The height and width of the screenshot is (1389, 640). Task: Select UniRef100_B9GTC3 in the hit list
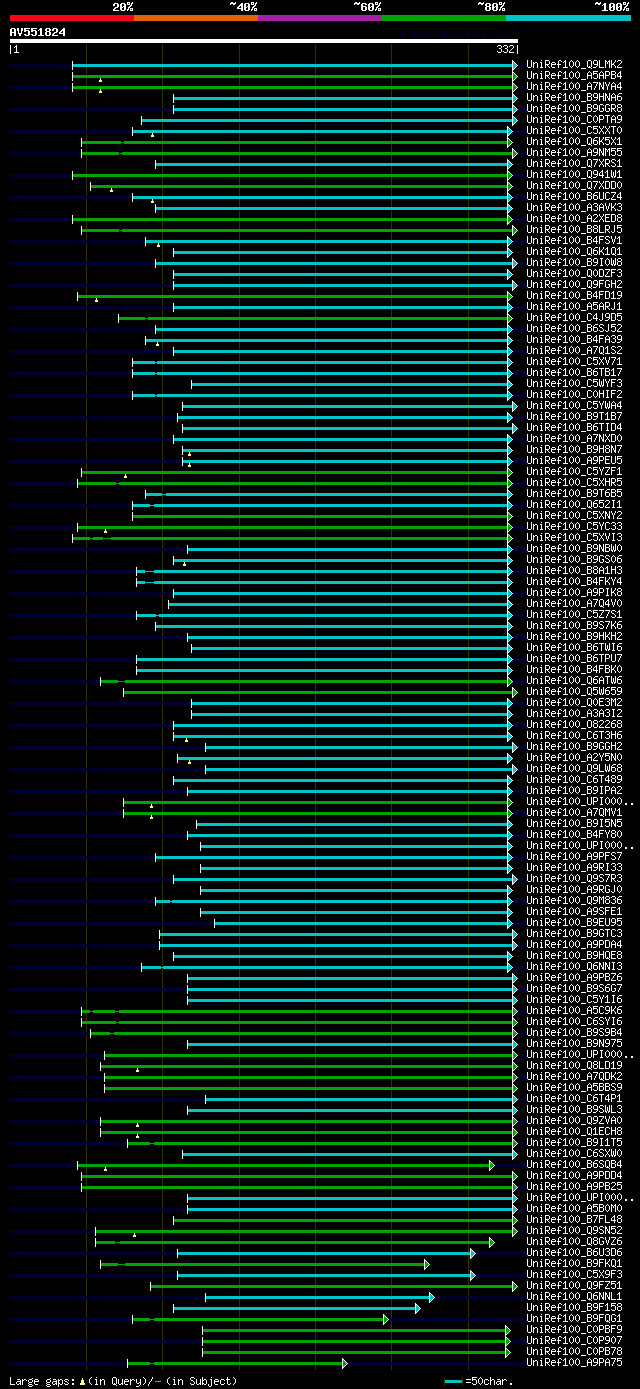pyautogui.click(x=574, y=933)
